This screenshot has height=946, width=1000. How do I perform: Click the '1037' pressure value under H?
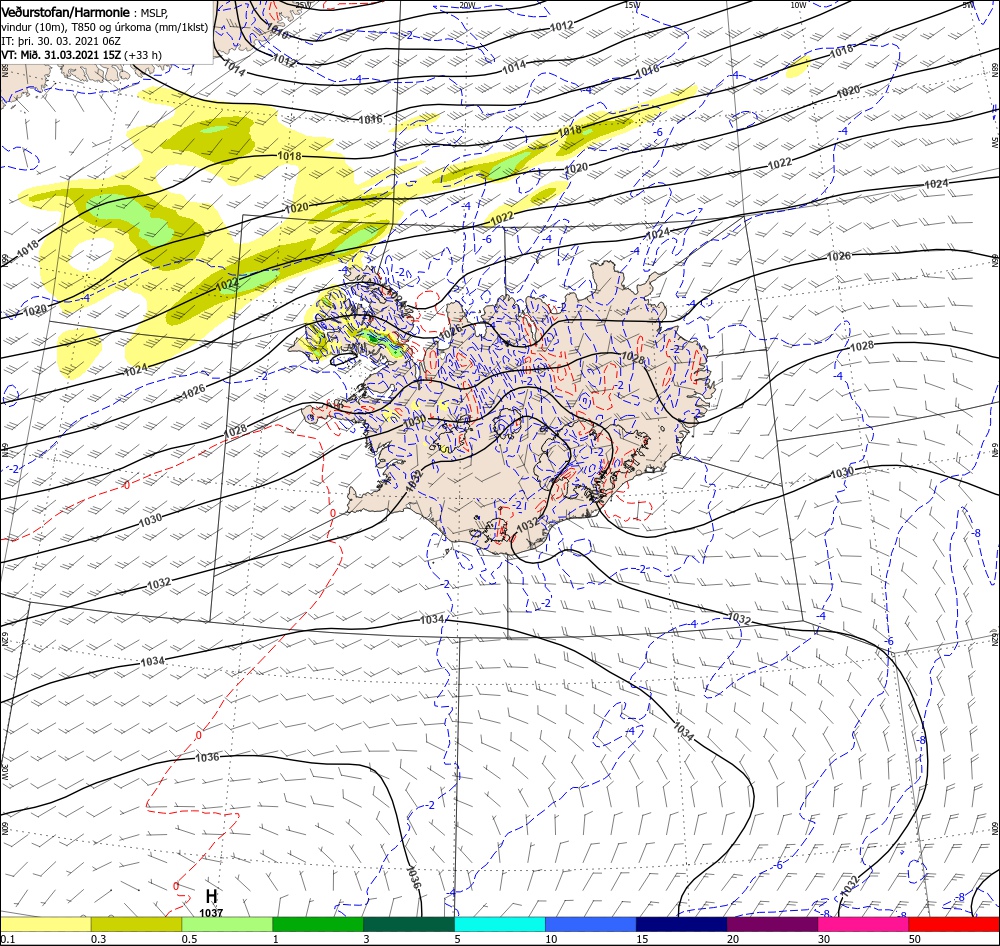tap(211, 913)
